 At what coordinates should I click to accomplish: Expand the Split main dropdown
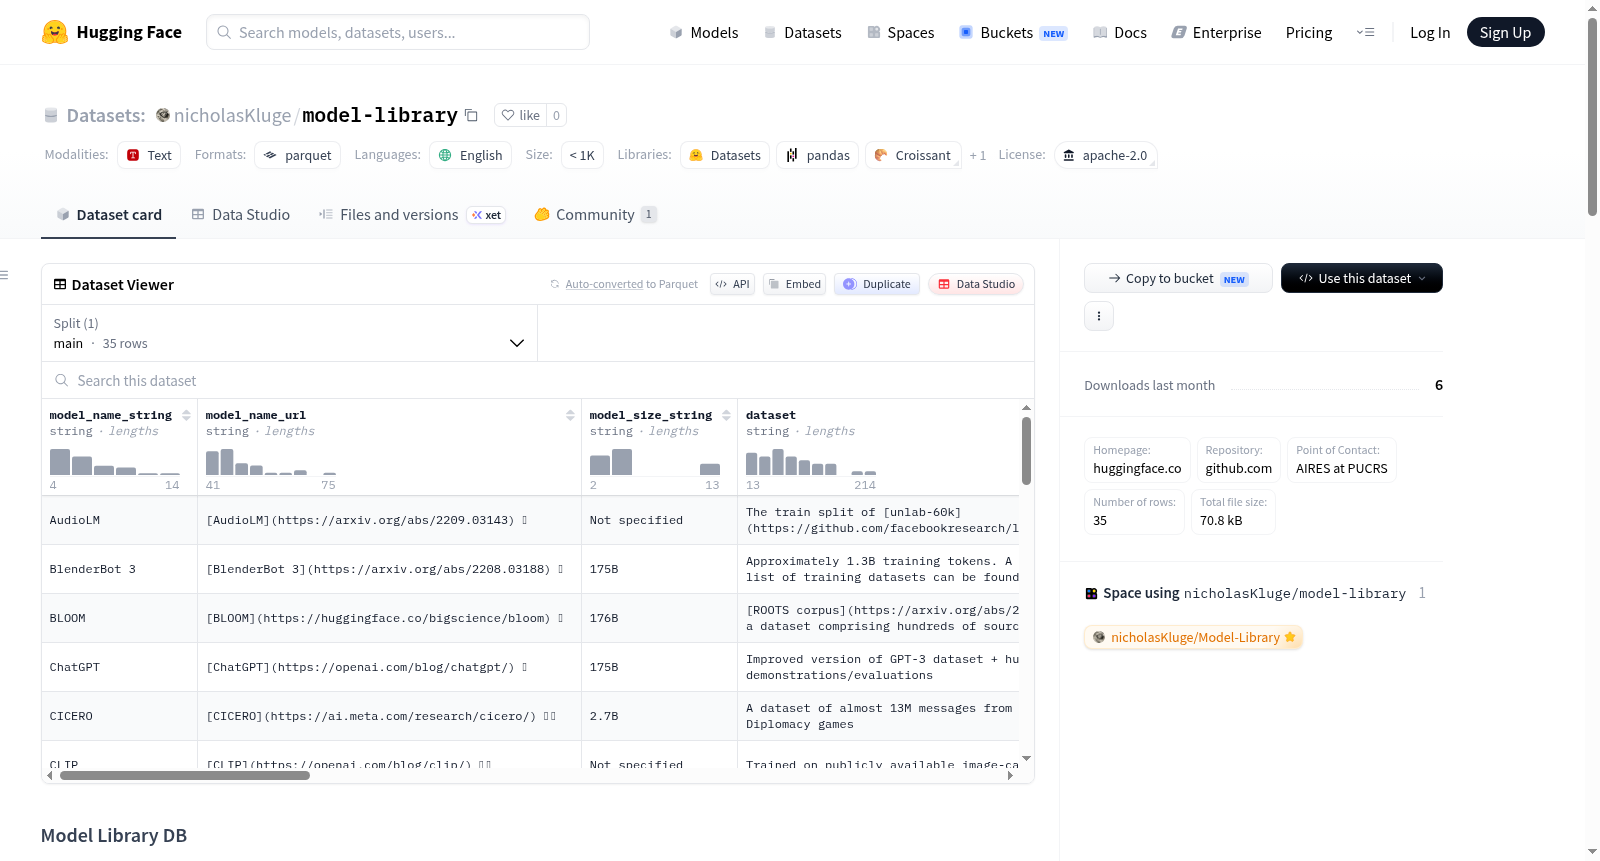tap(289, 333)
